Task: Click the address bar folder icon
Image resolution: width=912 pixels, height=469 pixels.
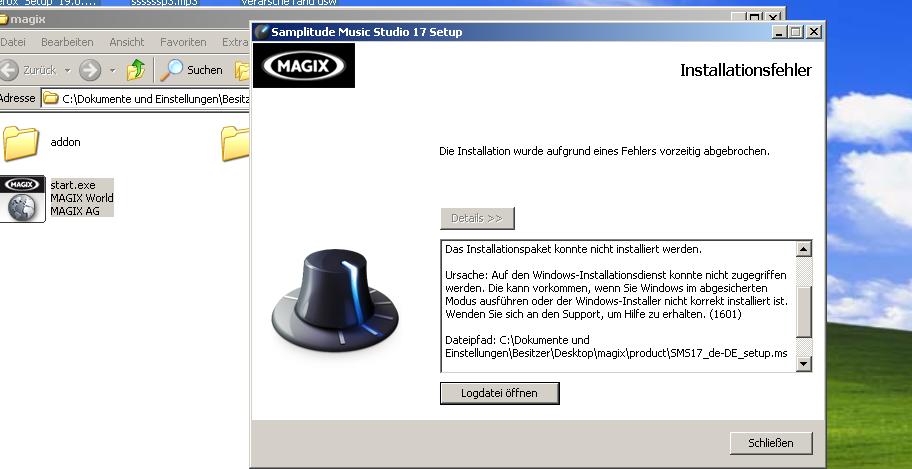Action: click(51, 98)
